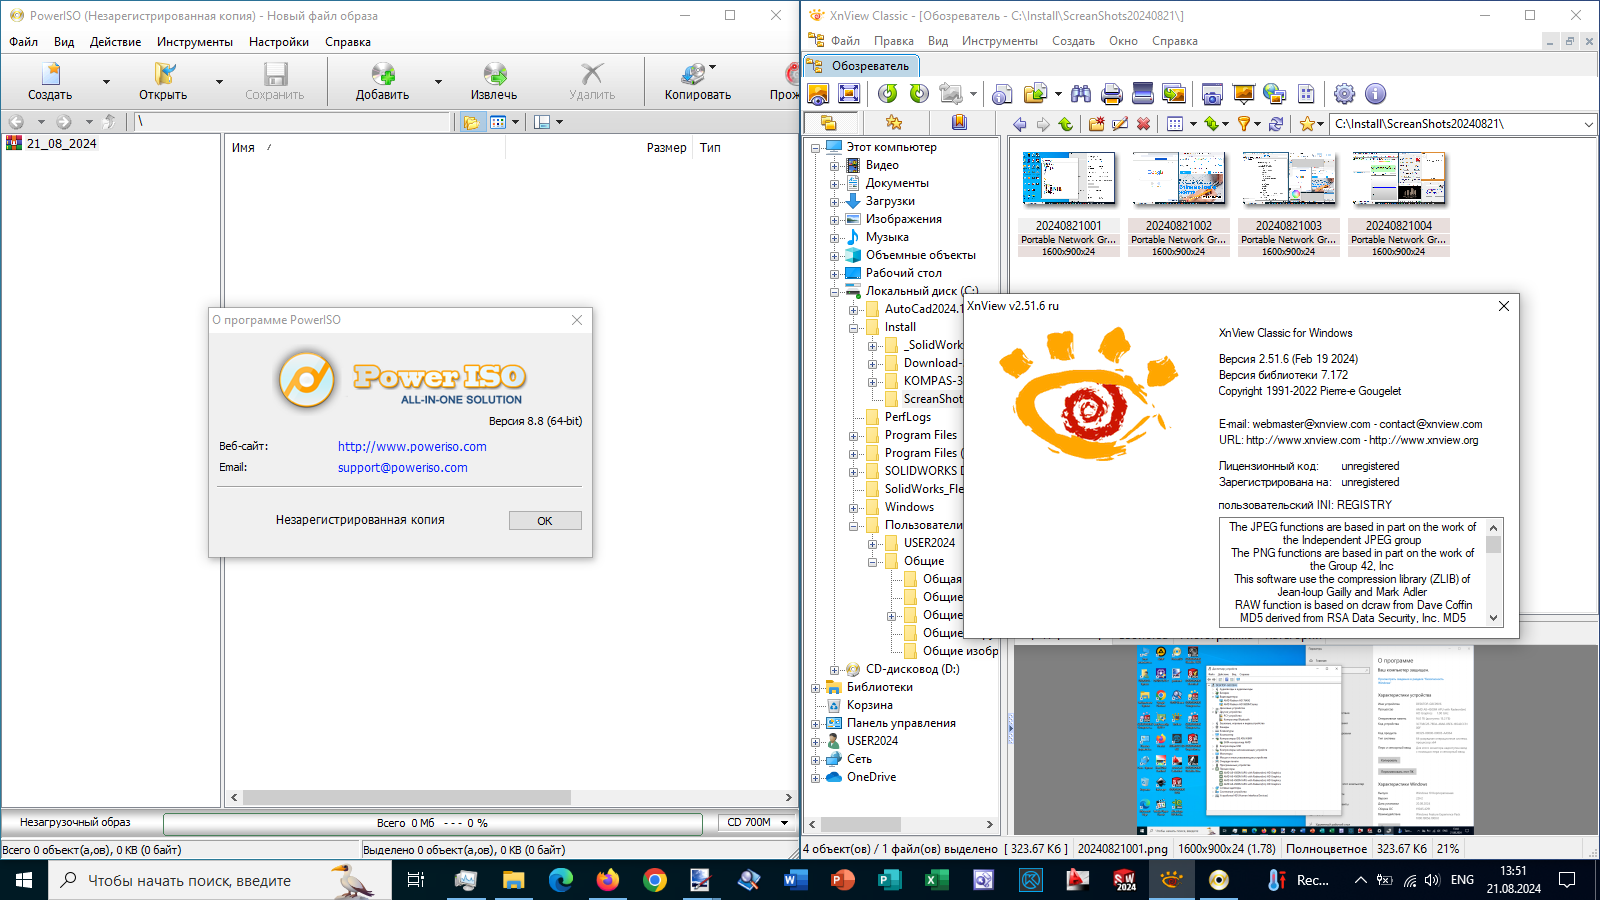Click the scanner acquire icon in XnView

point(1143,94)
